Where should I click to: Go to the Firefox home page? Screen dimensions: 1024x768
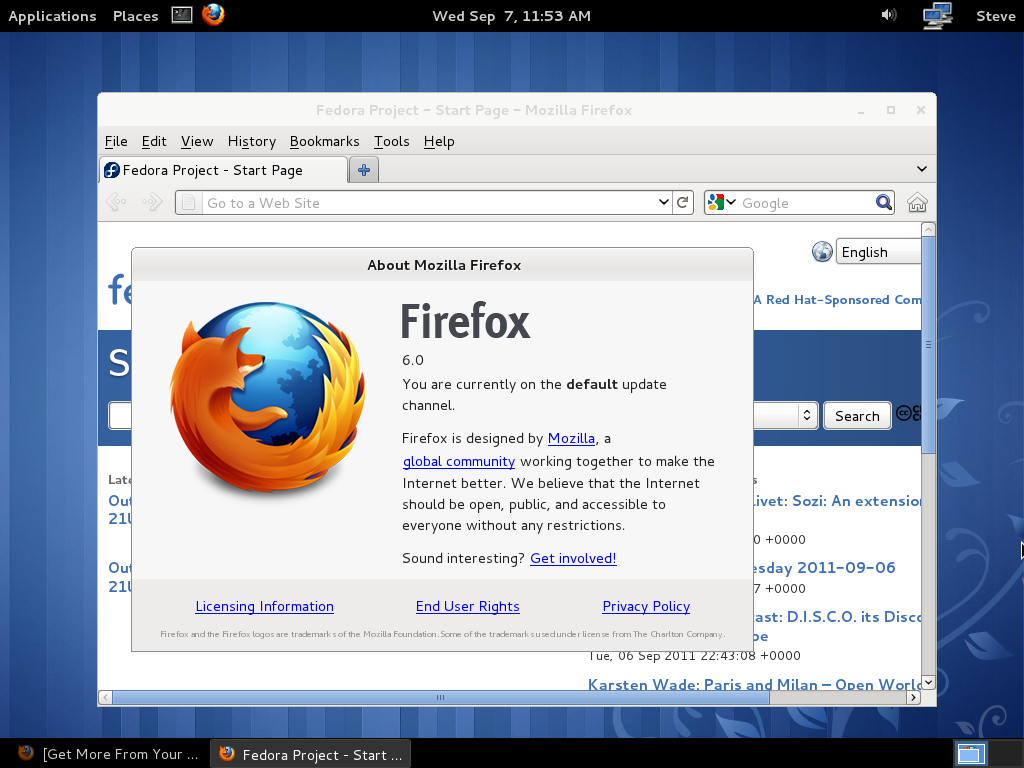pos(918,202)
